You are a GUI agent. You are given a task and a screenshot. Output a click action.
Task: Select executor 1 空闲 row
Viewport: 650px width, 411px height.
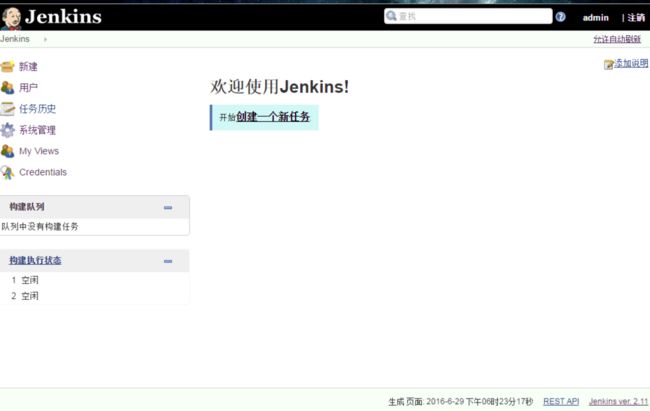coord(95,280)
